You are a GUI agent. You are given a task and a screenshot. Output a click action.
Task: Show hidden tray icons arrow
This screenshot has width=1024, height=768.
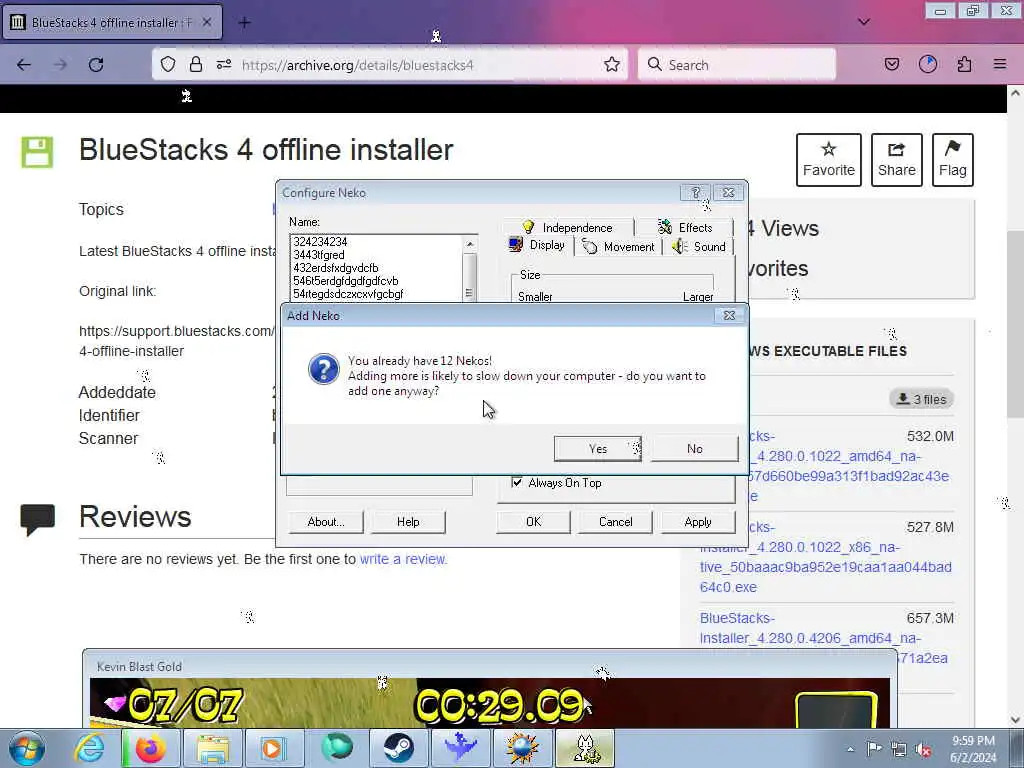coord(850,749)
